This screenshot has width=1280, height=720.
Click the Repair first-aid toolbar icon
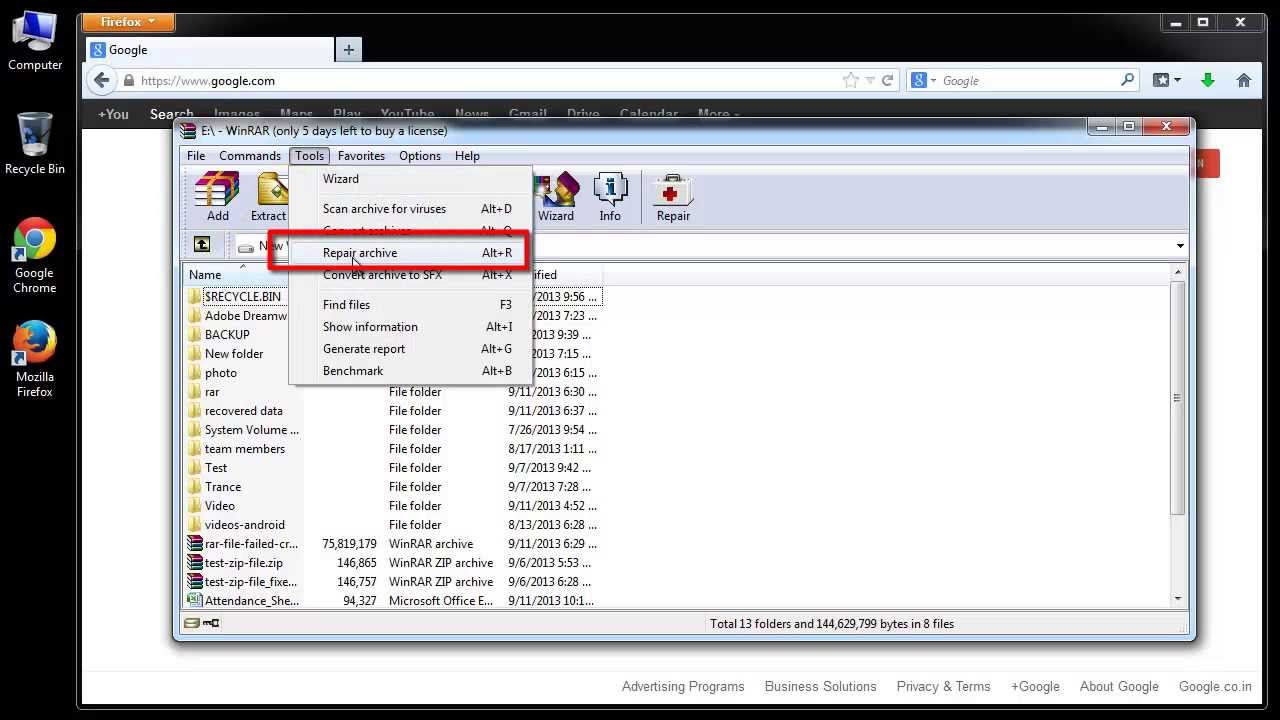(673, 197)
